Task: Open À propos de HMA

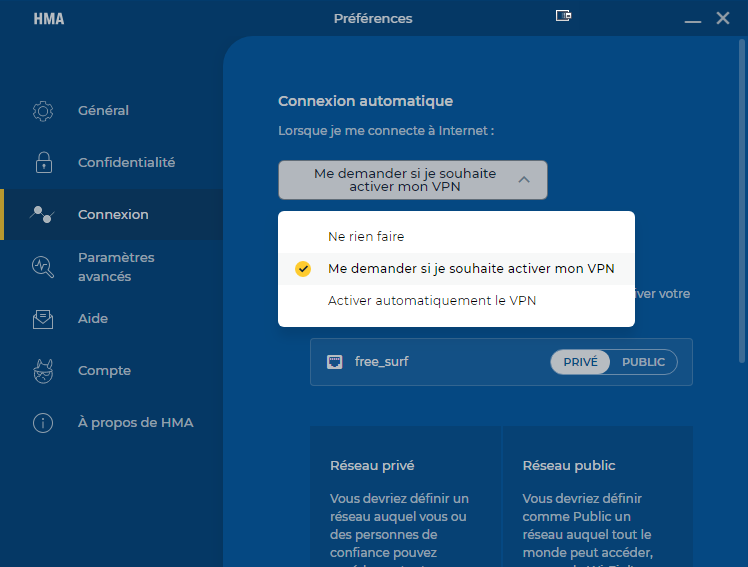Action: click(112, 423)
